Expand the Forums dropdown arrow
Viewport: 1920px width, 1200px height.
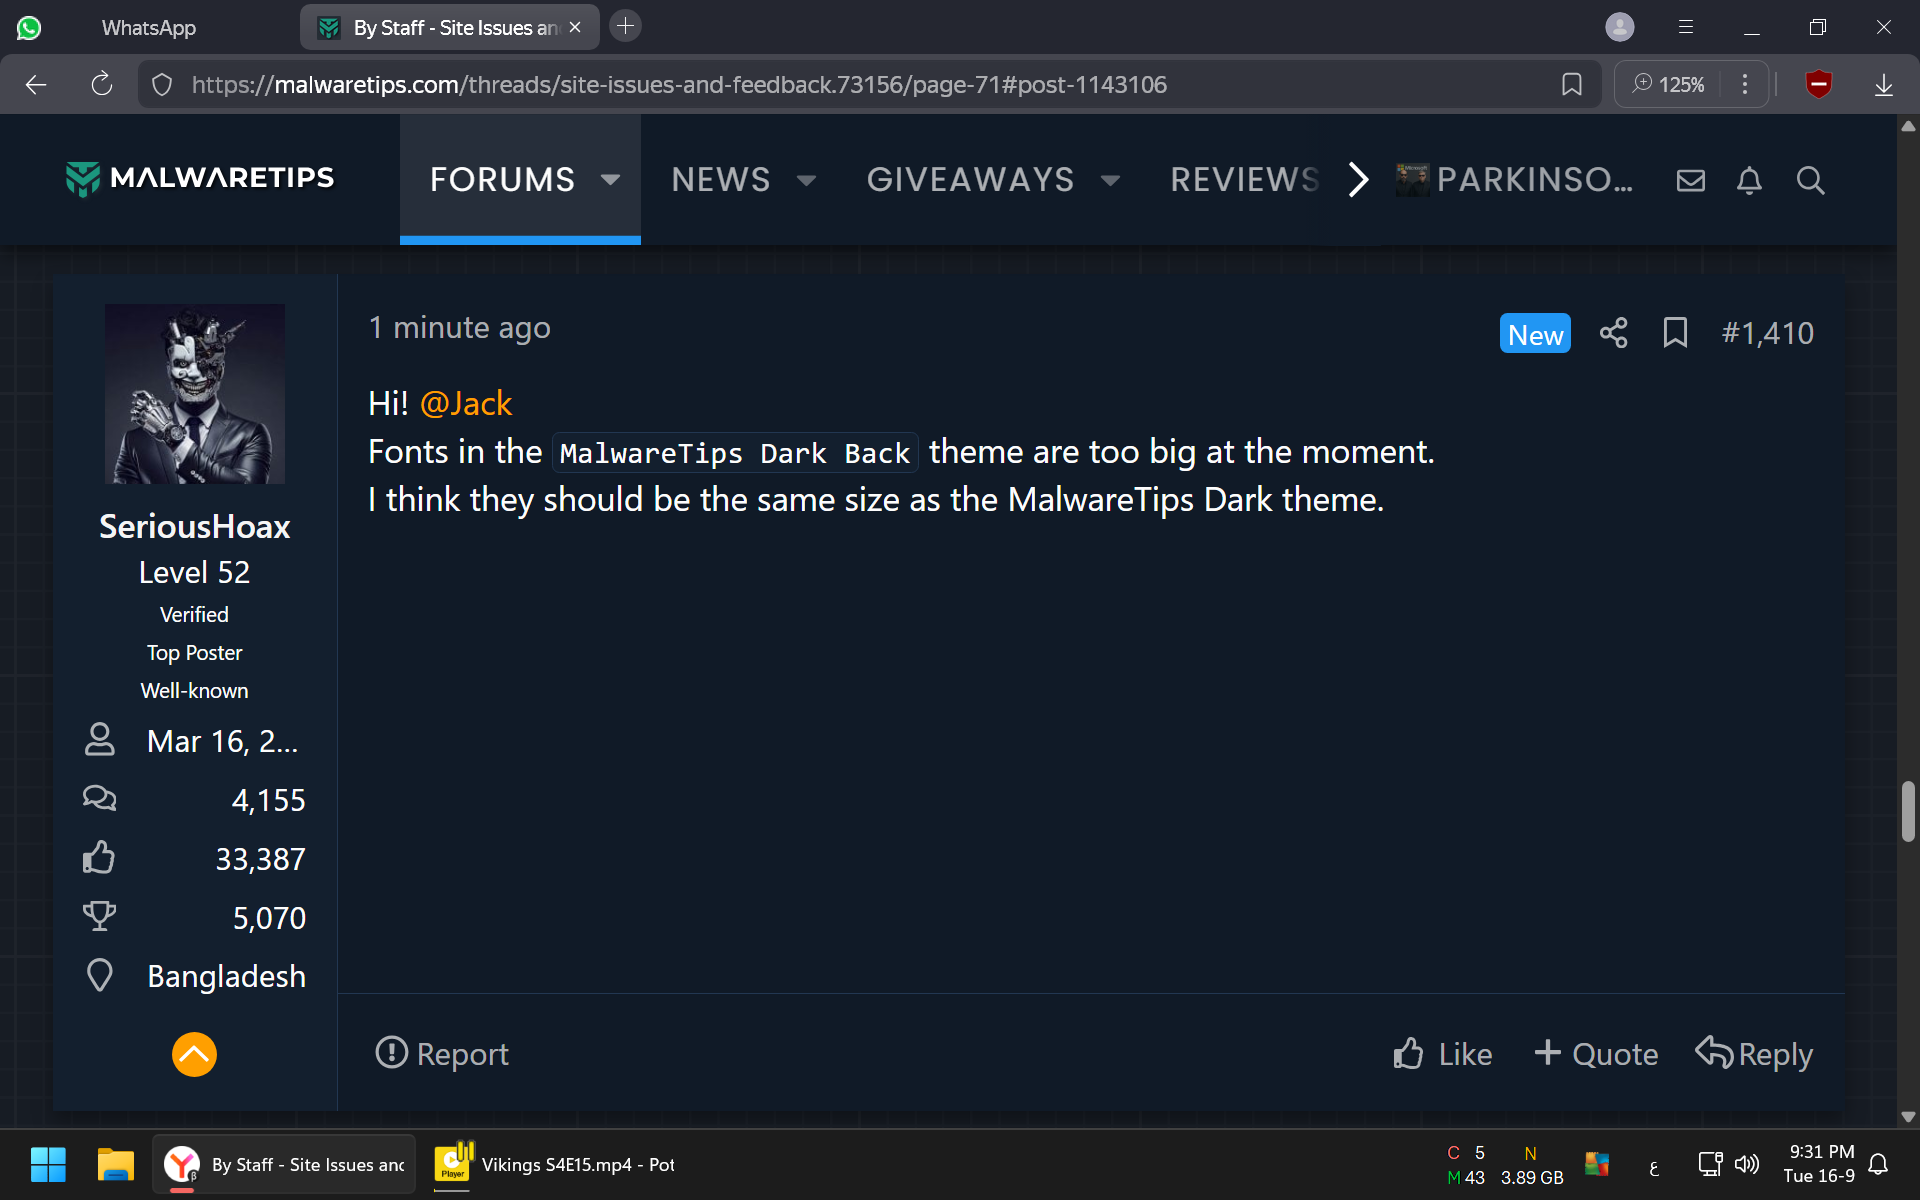pyautogui.click(x=610, y=180)
